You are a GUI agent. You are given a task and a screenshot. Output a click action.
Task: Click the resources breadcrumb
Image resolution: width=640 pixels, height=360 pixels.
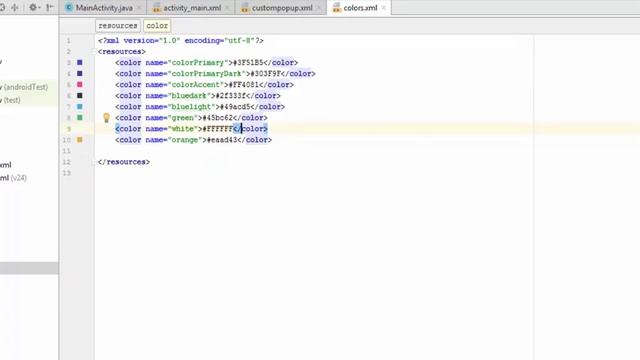[x=118, y=26]
